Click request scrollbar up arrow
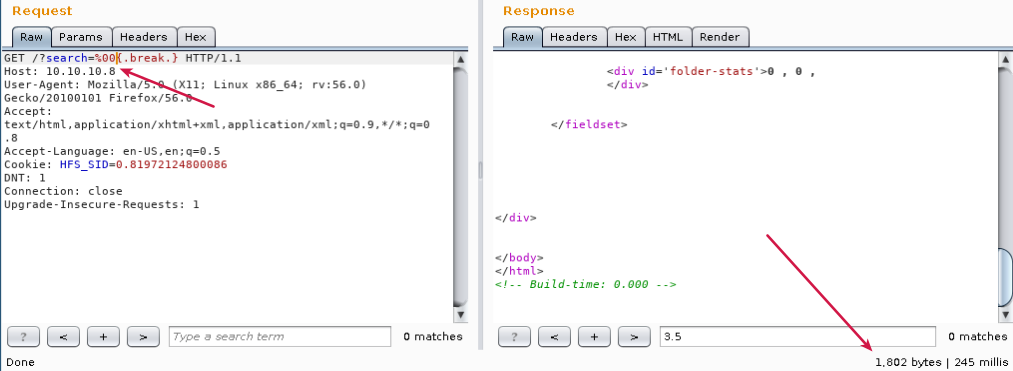This screenshot has height=371, width=1013. click(x=460, y=59)
